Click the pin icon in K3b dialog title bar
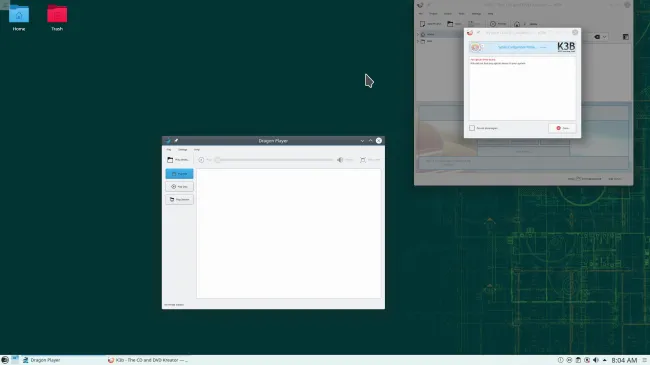The image size is (650, 365). 478,32
